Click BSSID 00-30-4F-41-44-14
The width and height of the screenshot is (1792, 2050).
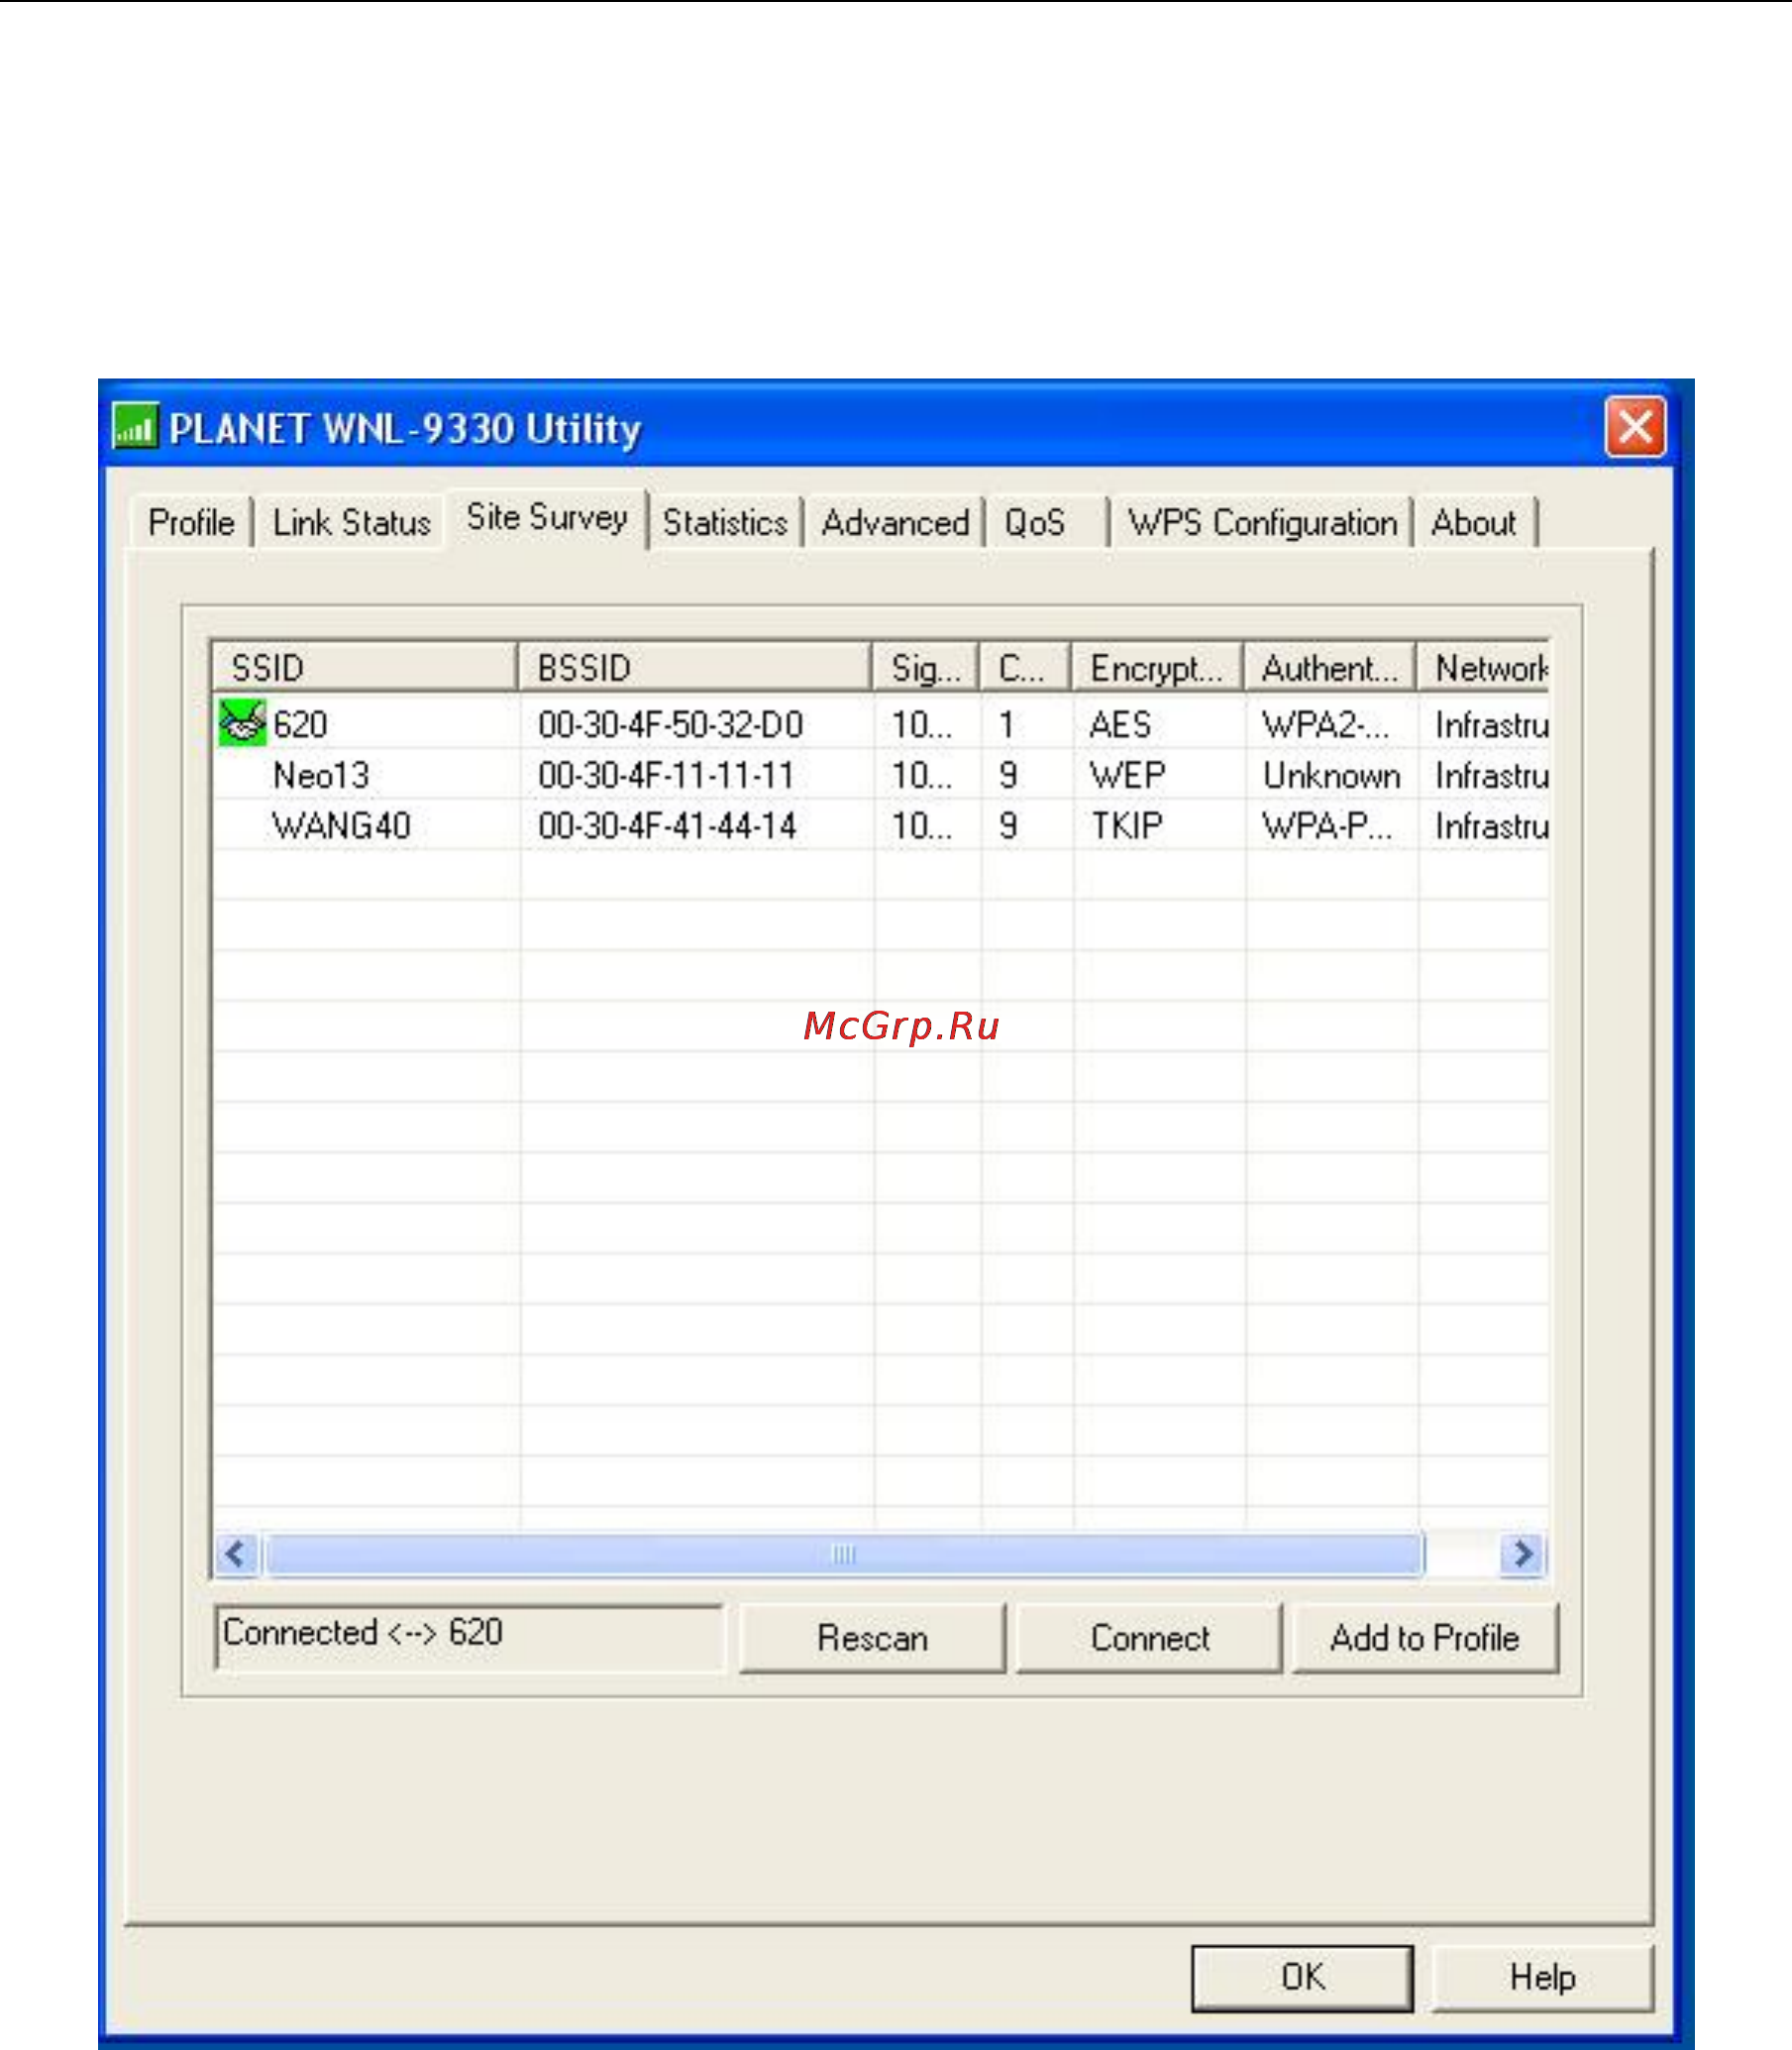click(667, 825)
